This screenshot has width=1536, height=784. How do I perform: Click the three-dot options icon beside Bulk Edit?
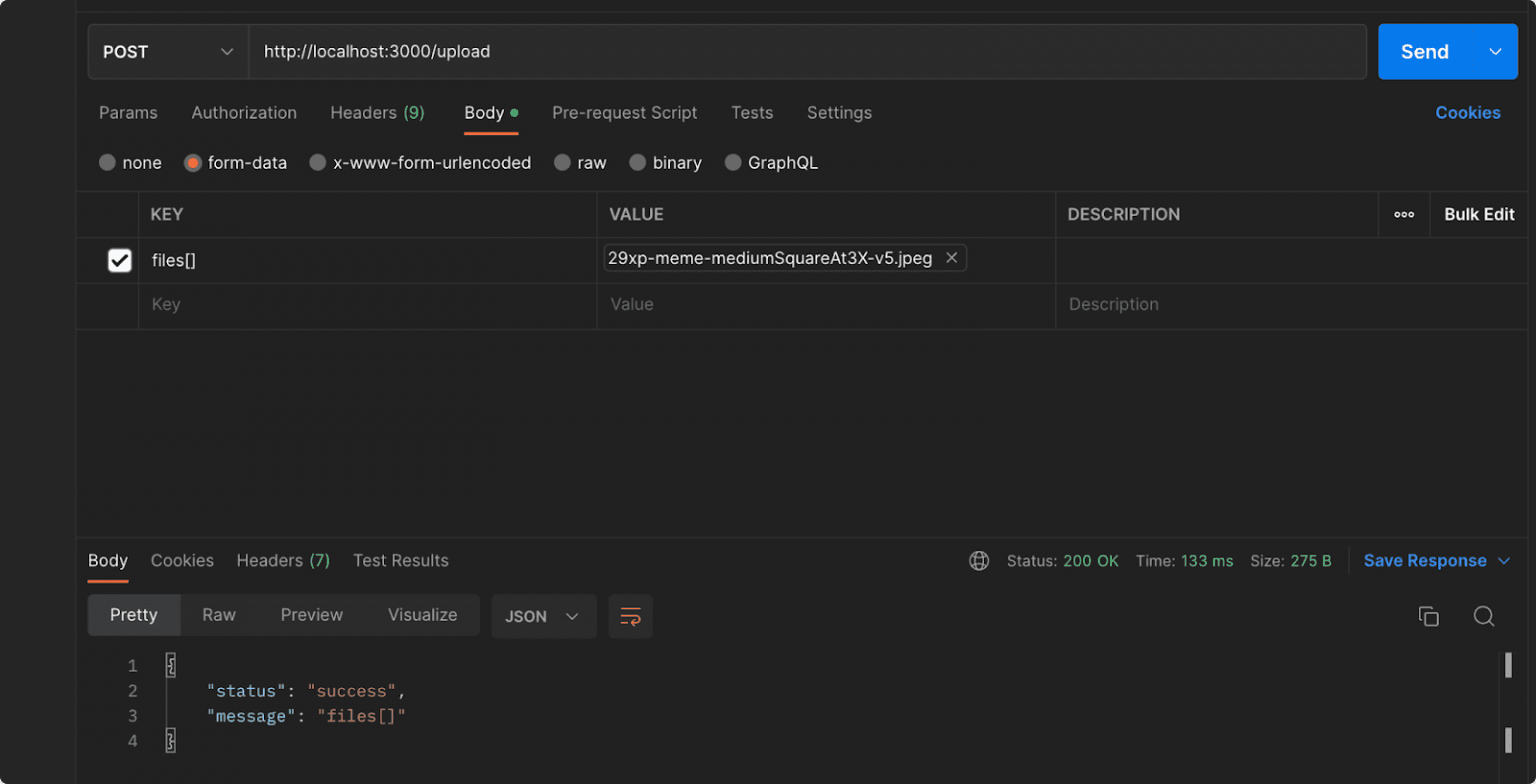click(1404, 214)
